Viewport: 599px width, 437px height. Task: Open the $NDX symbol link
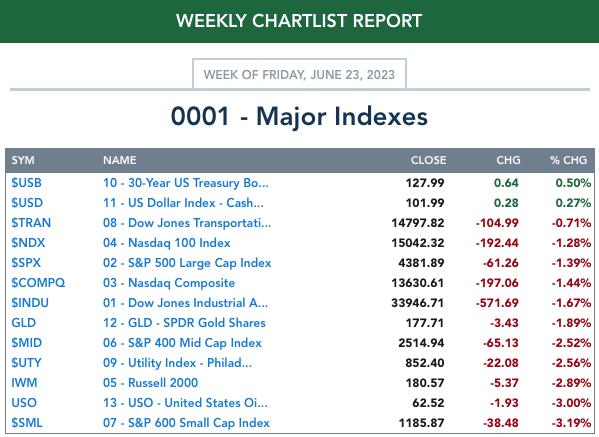(28, 243)
